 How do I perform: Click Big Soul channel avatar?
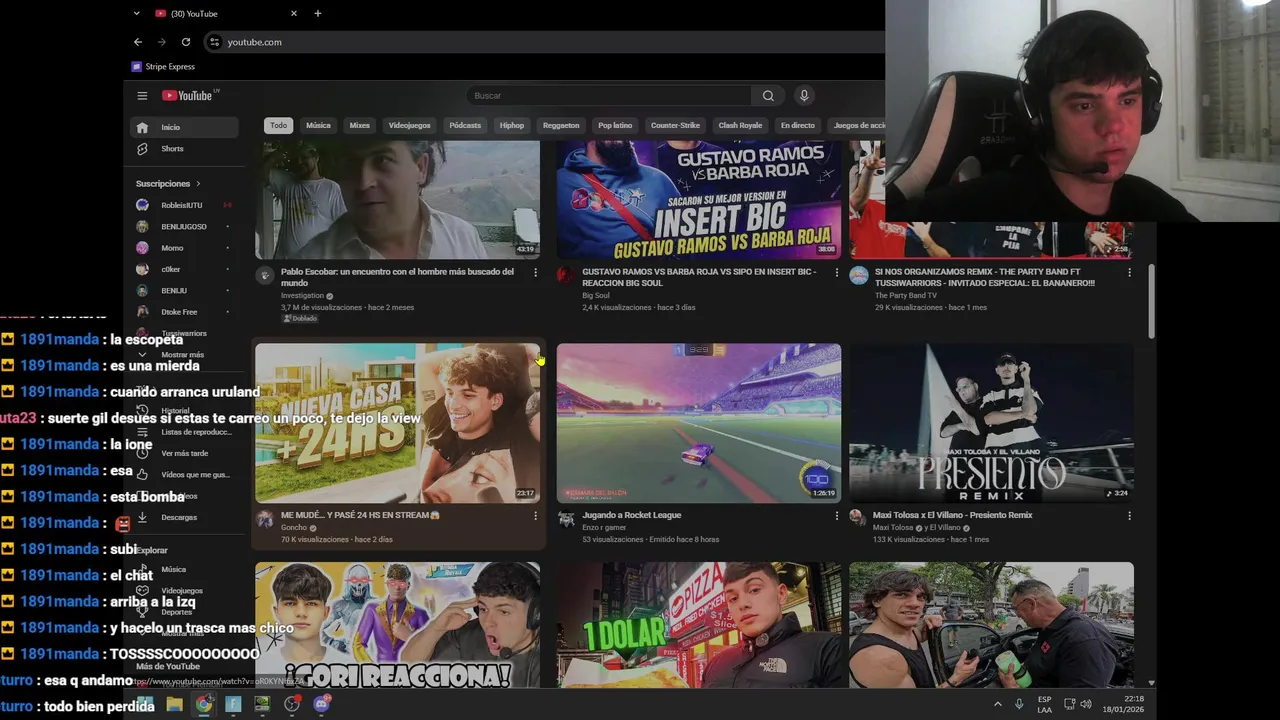pyautogui.click(x=566, y=276)
